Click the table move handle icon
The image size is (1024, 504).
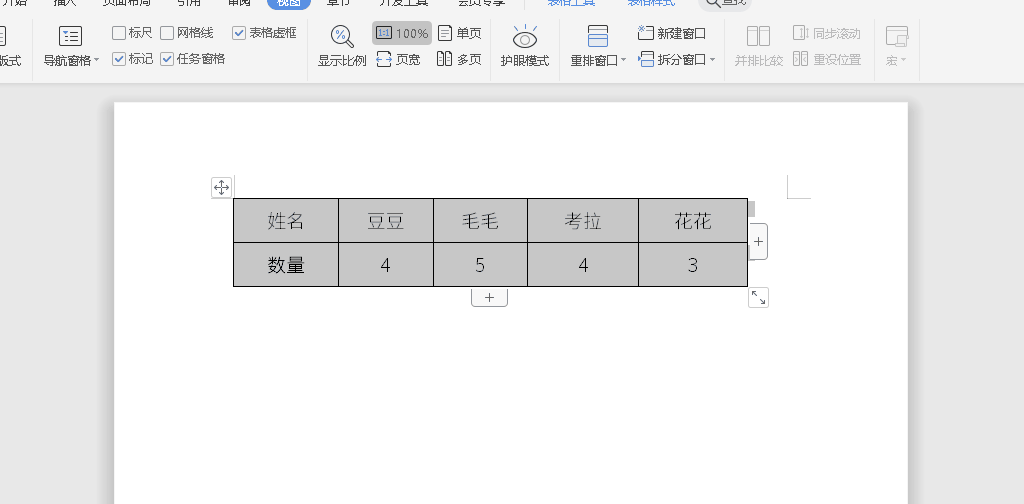[x=222, y=187]
